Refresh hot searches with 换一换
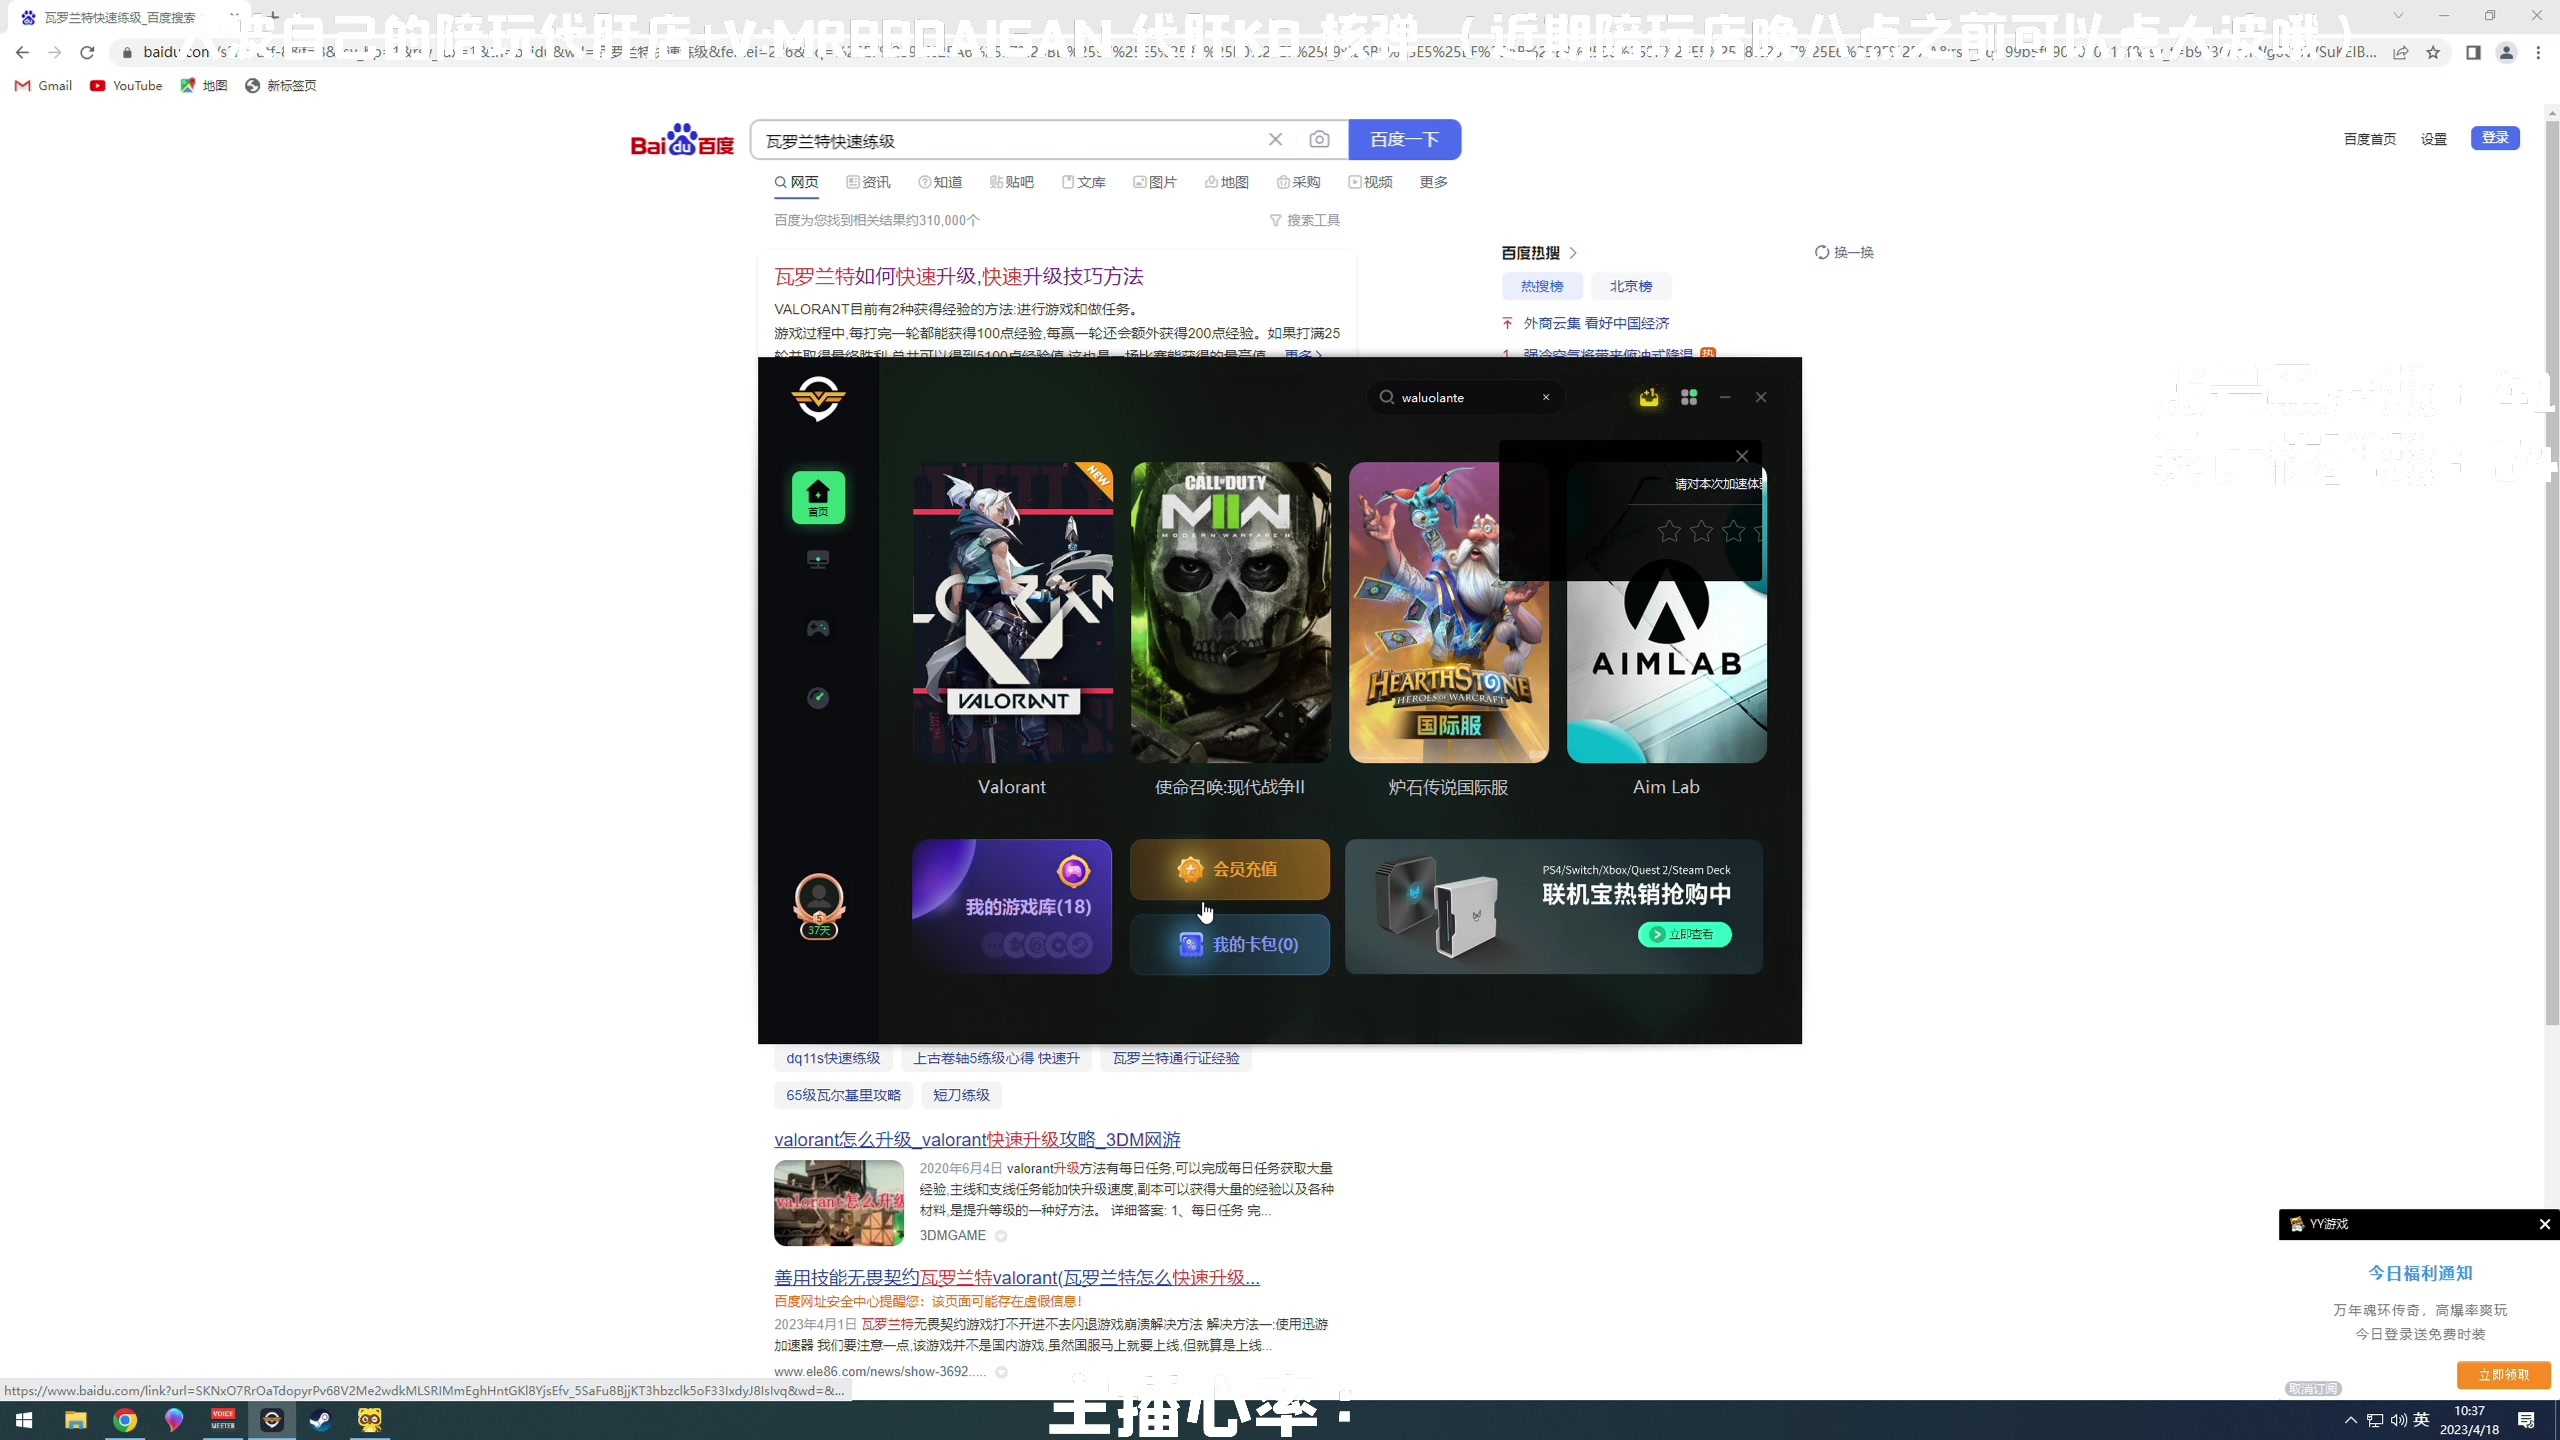 (x=1844, y=252)
